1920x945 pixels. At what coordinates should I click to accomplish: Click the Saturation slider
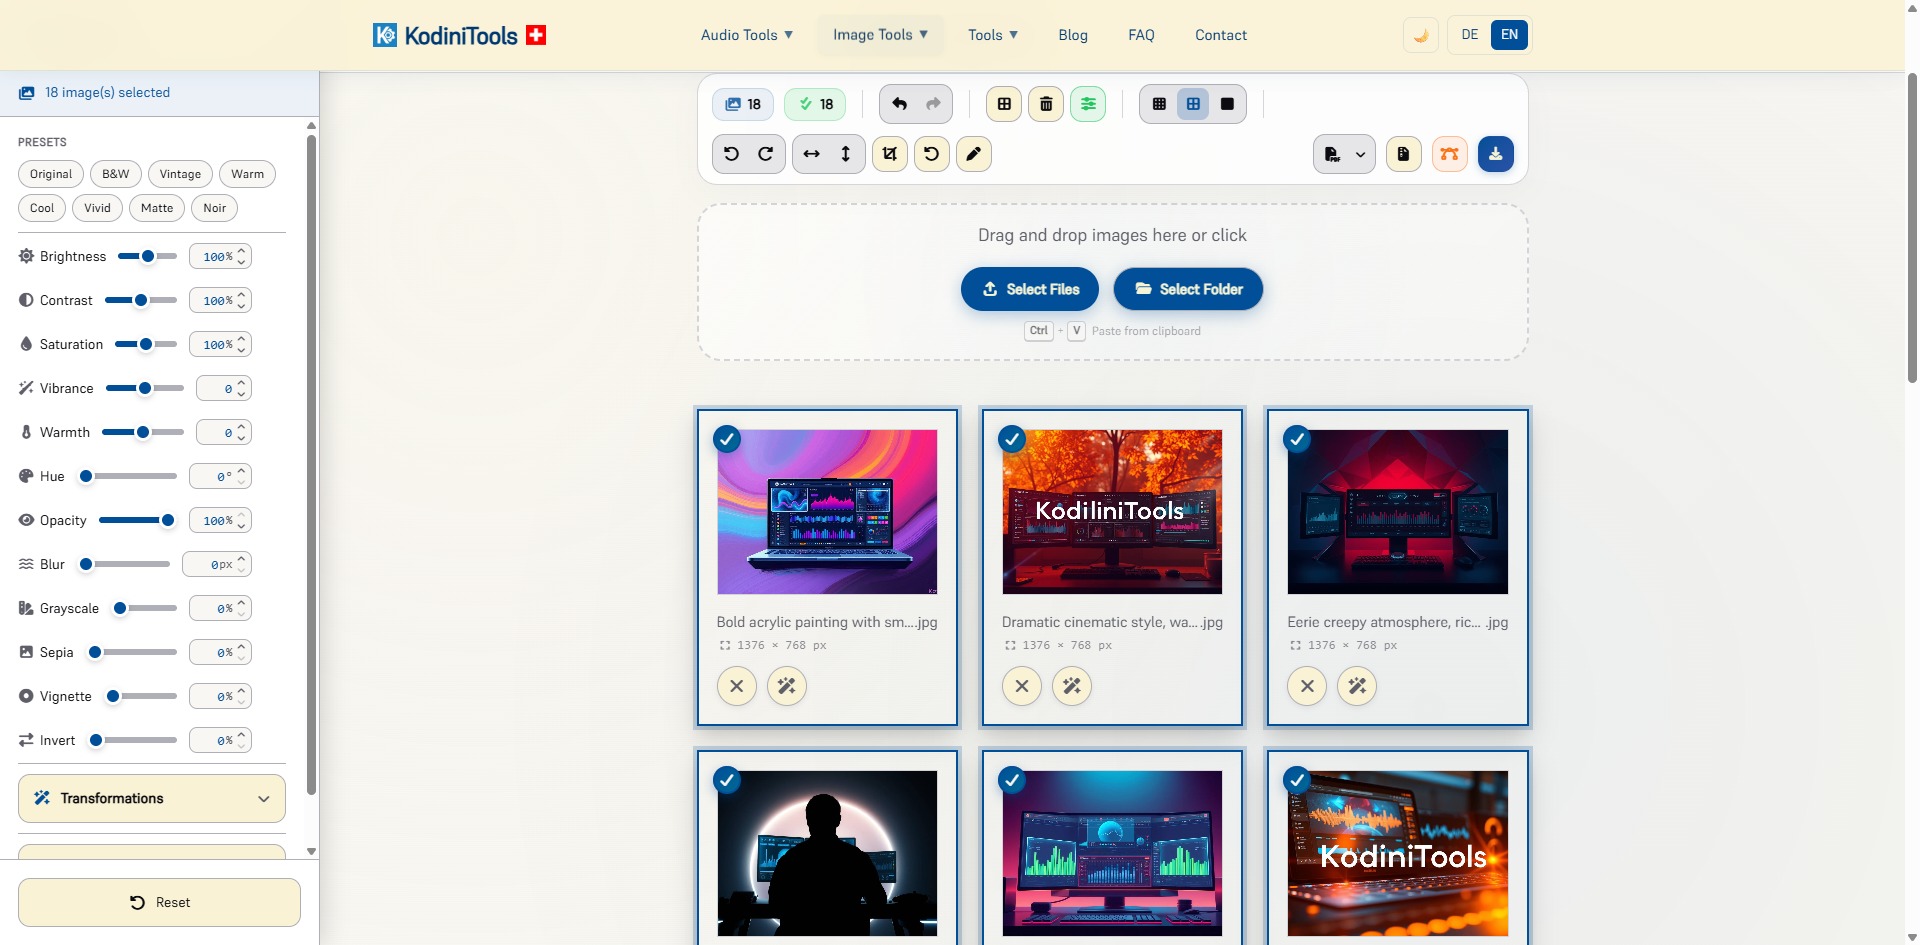coord(146,344)
